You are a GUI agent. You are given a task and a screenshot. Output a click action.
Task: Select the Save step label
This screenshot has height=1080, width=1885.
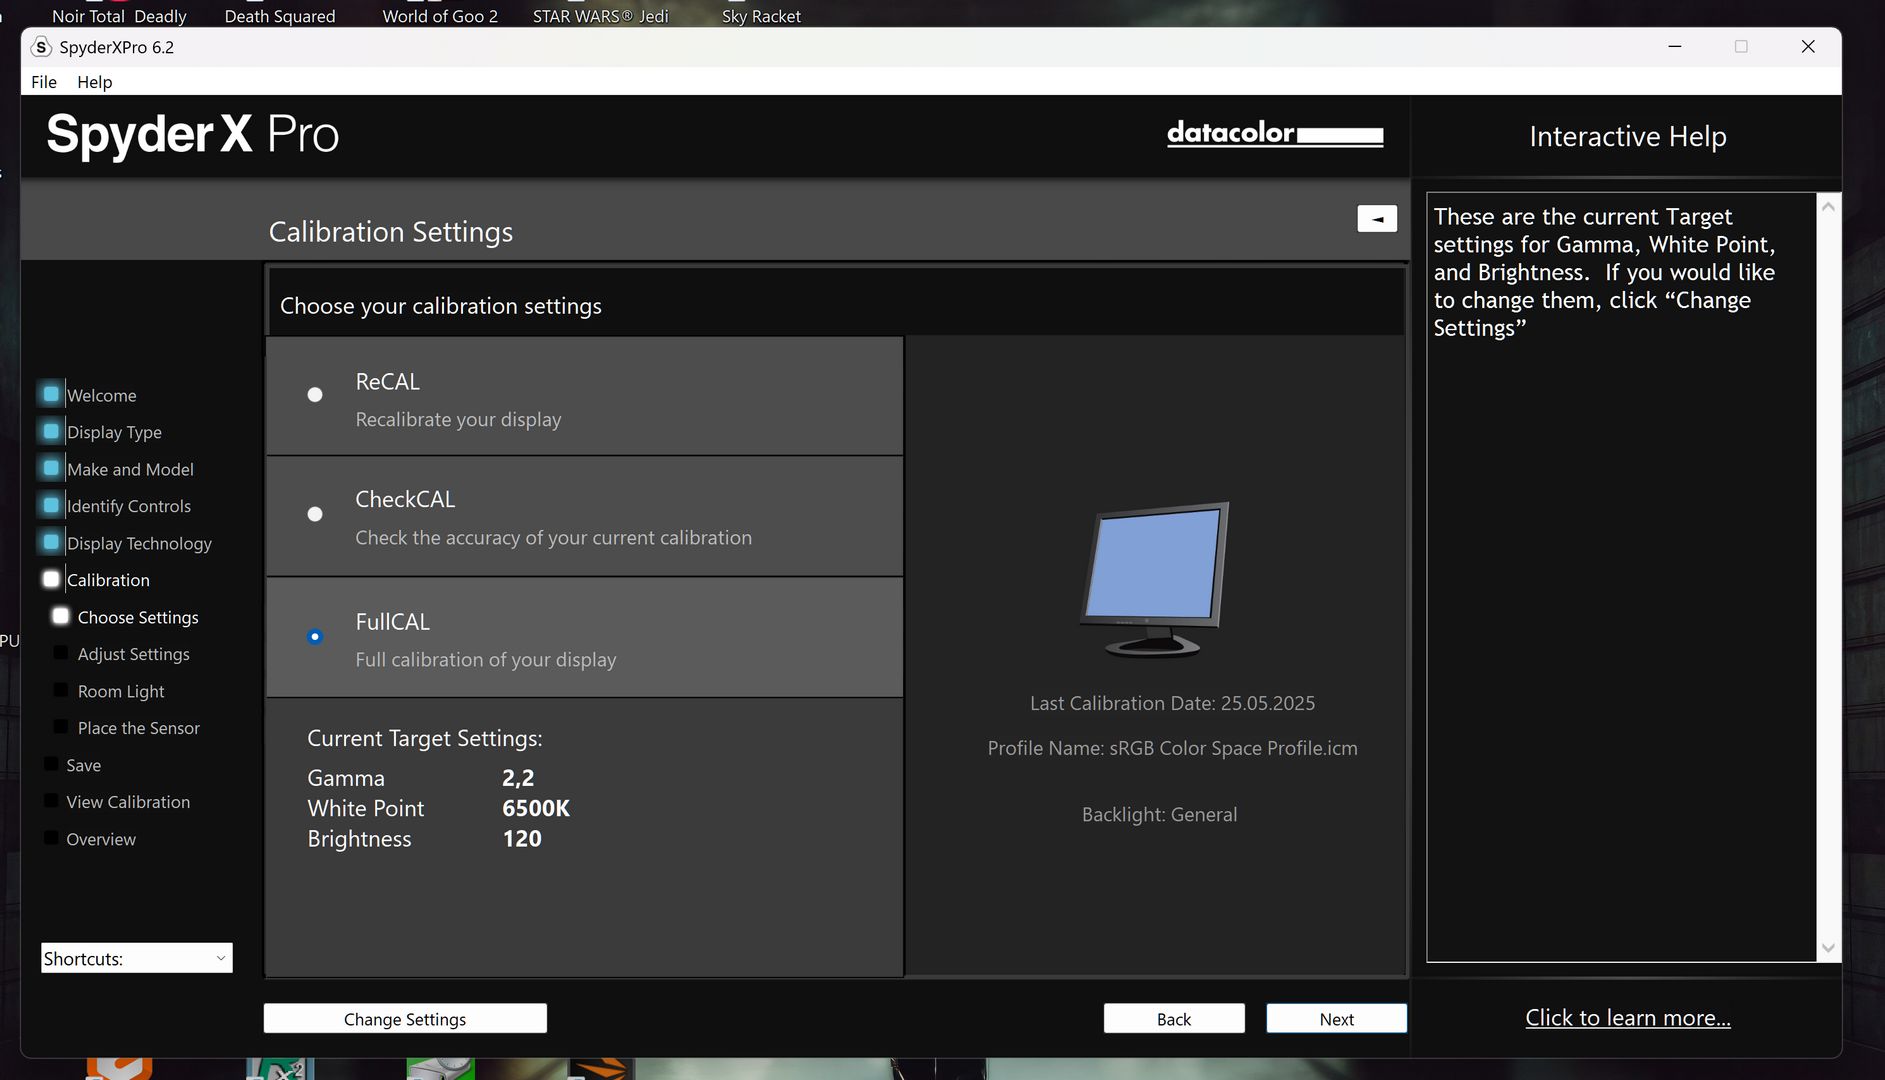84,765
